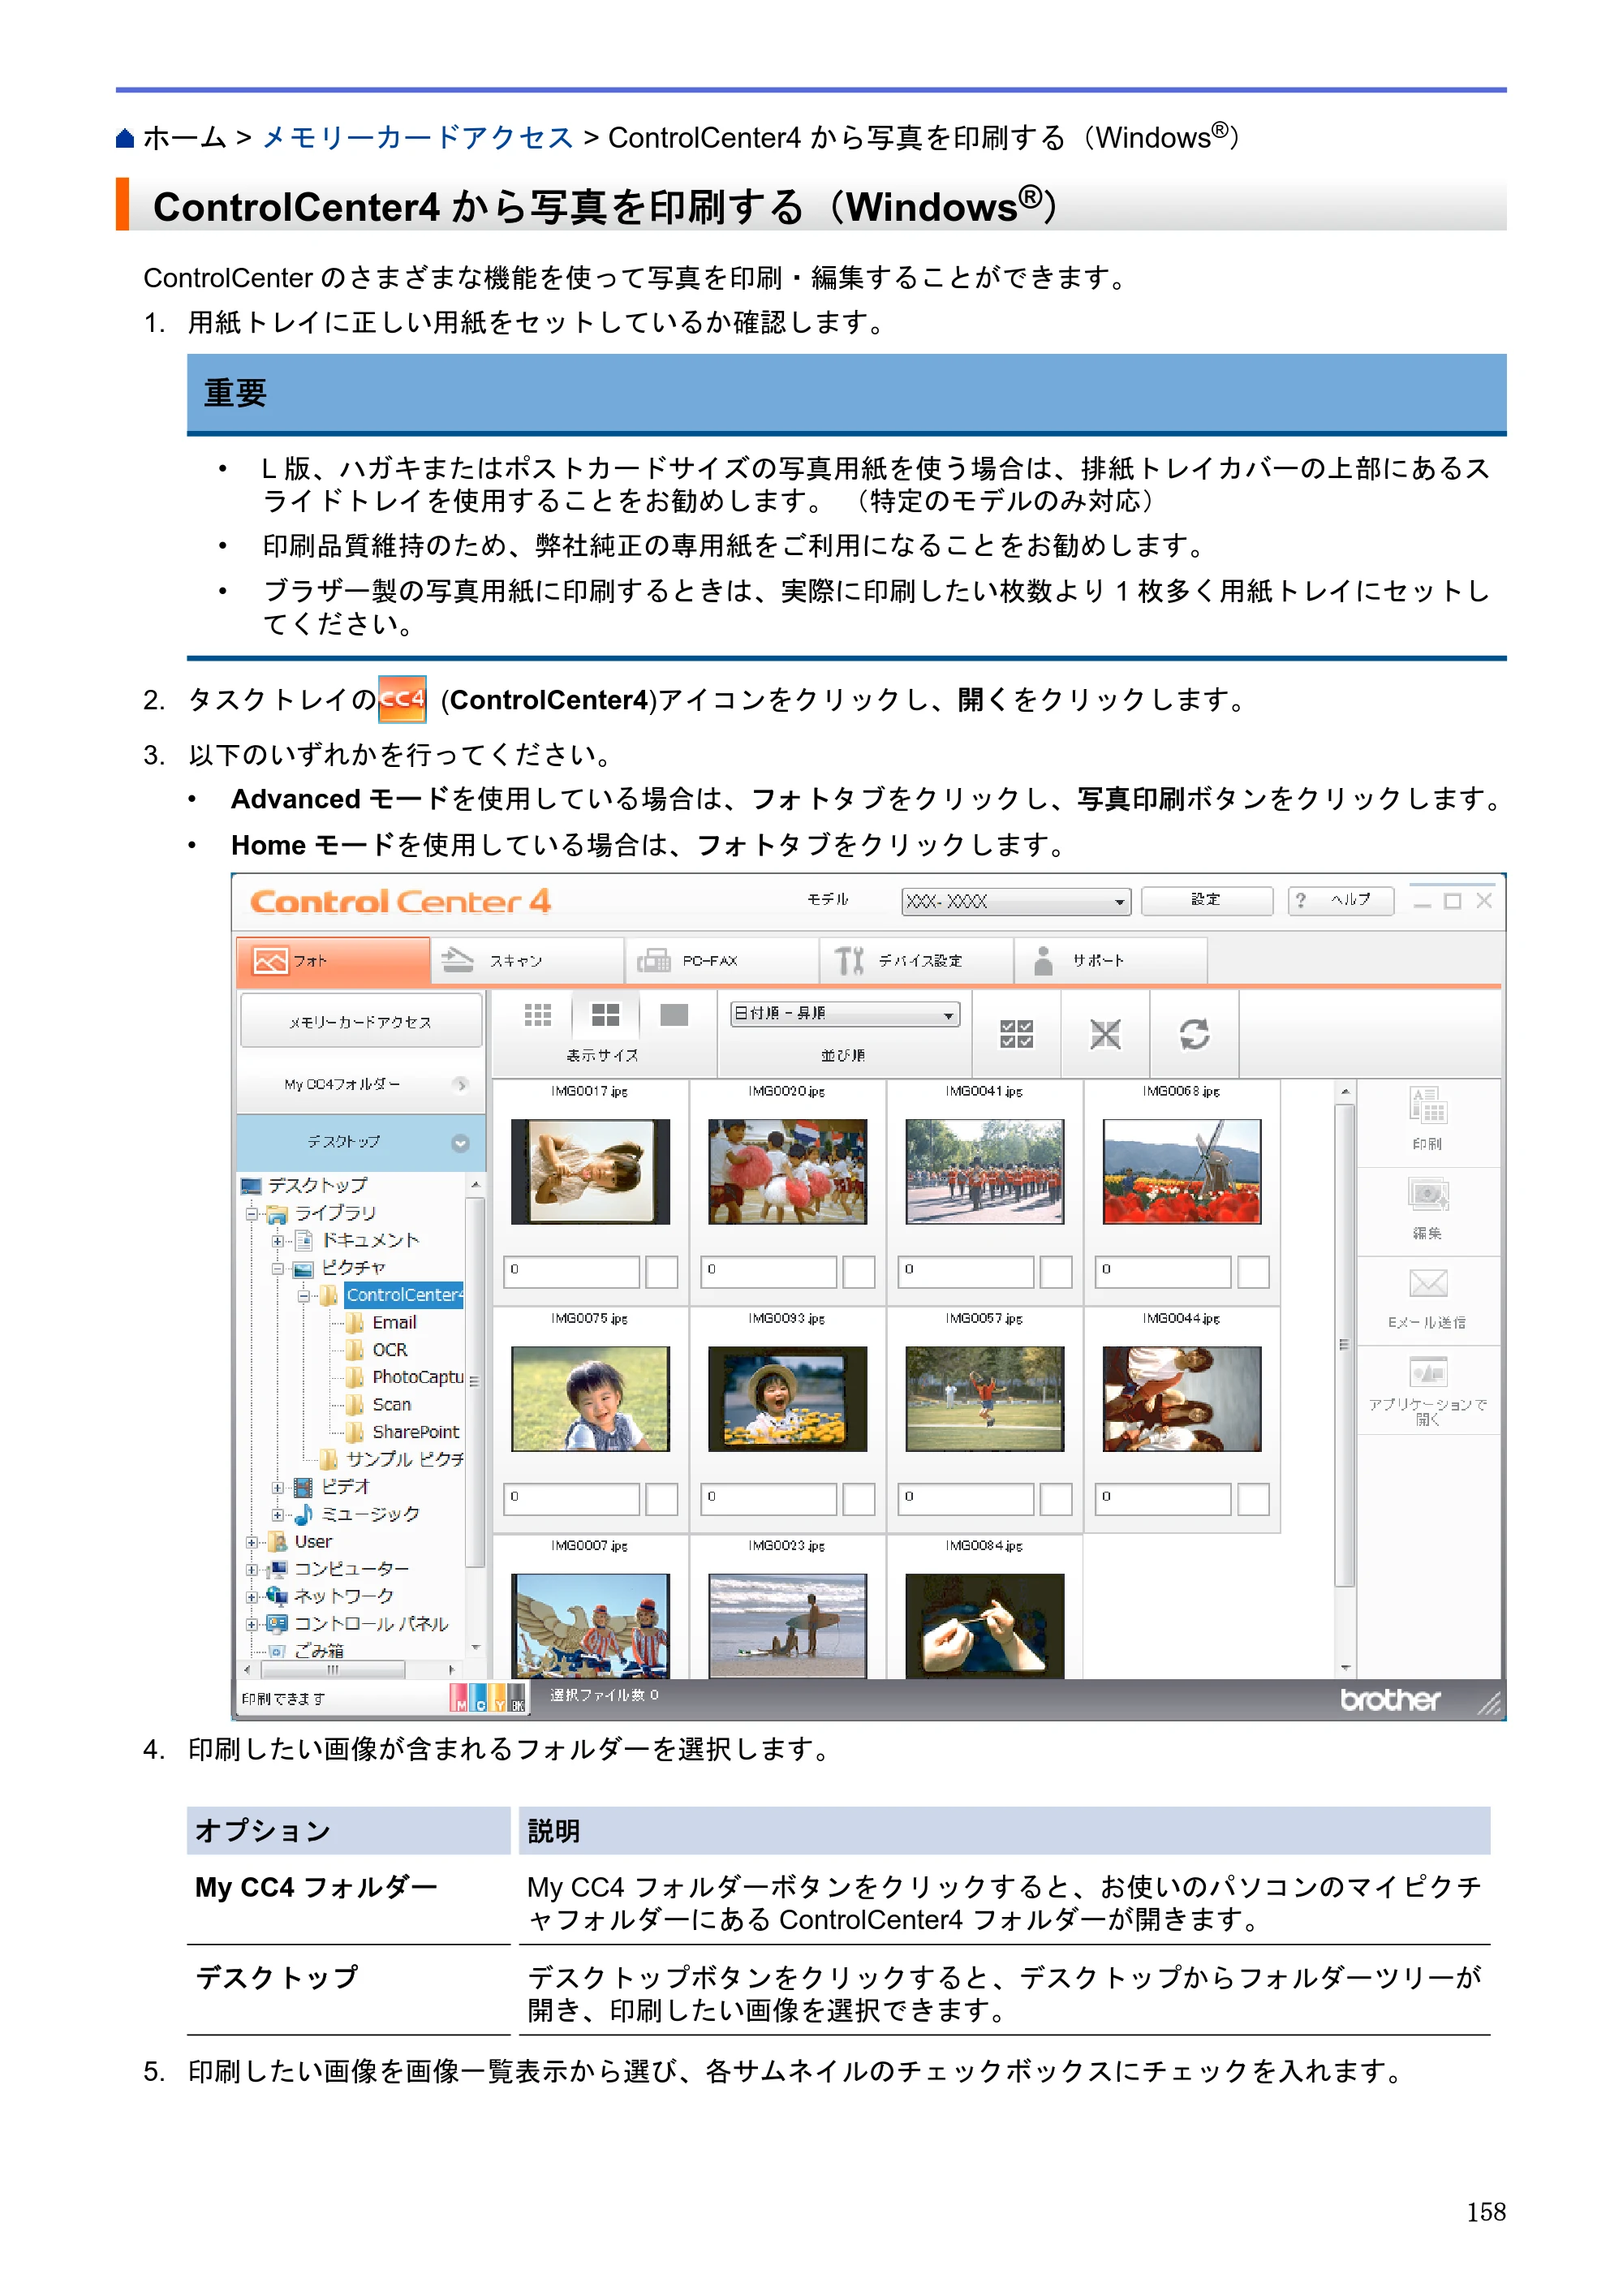Open the モデル XXX-XXXX dropdown
Viewport: 1623px width, 2296px height.
point(1015,901)
